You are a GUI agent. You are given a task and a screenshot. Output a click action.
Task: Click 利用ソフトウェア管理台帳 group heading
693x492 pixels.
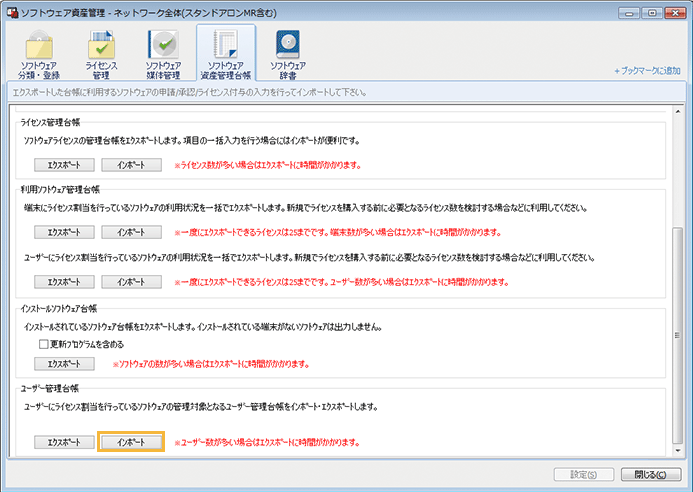61,190
